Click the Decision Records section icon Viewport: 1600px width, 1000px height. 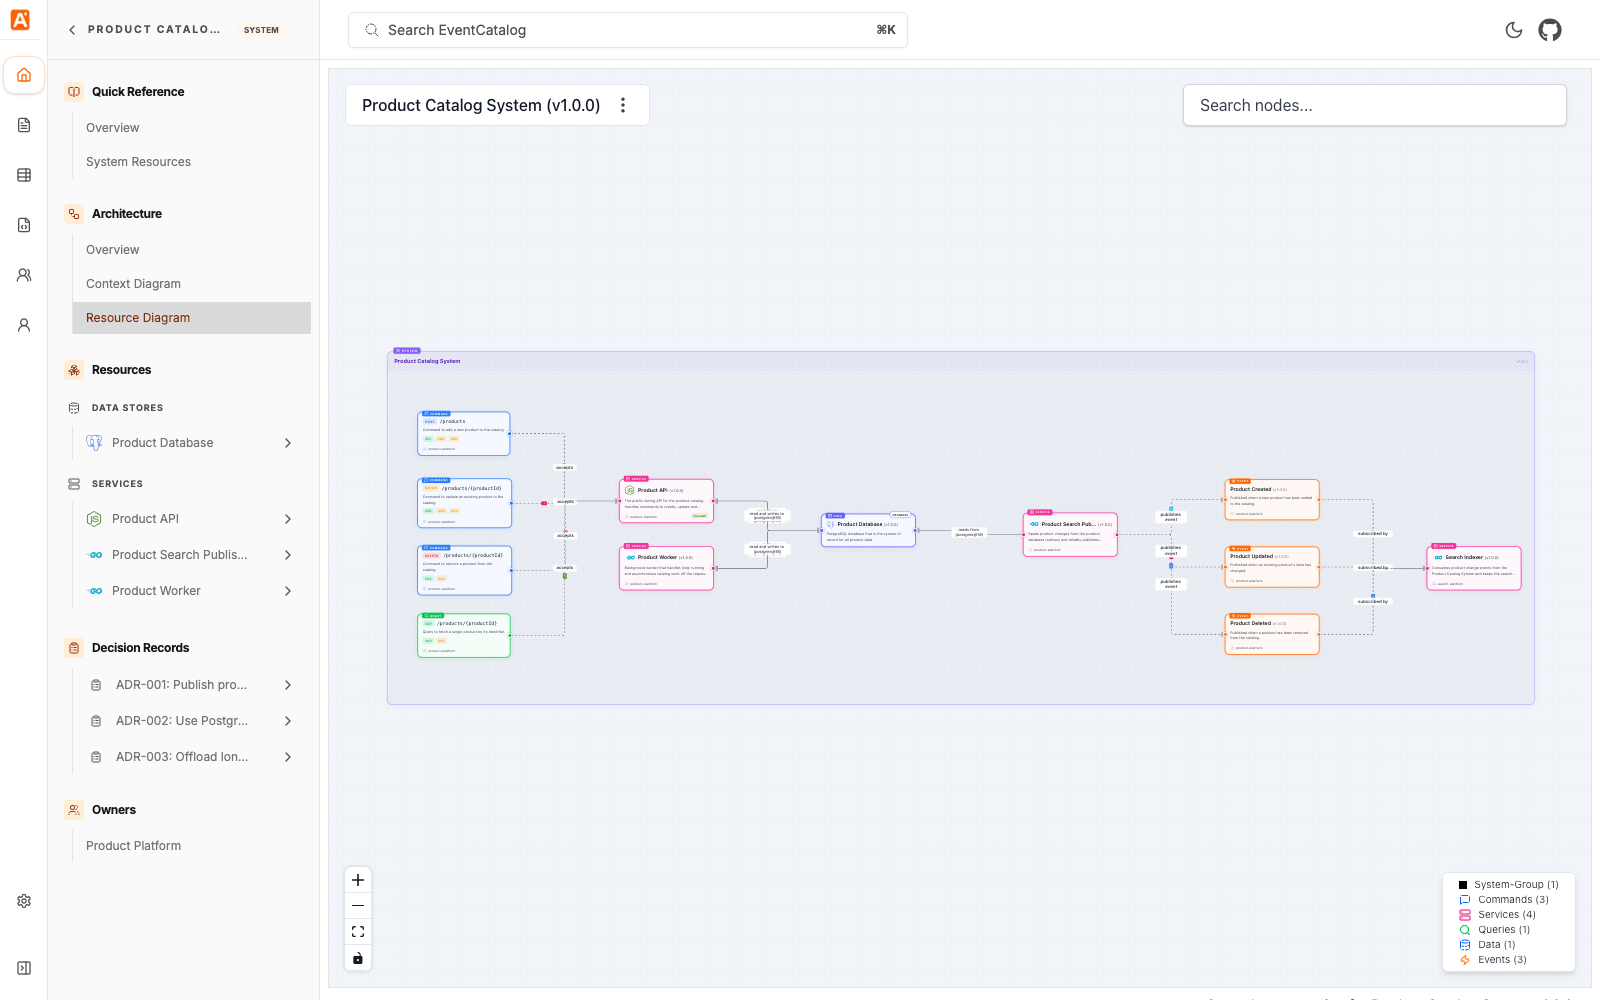point(74,648)
